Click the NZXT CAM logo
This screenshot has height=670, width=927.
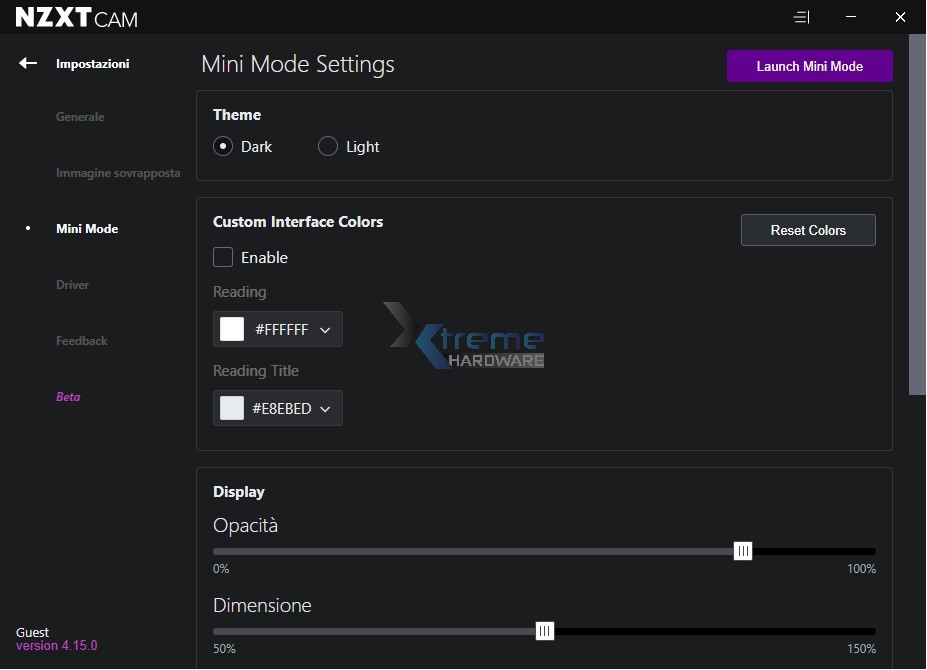(x=76, y=18)
